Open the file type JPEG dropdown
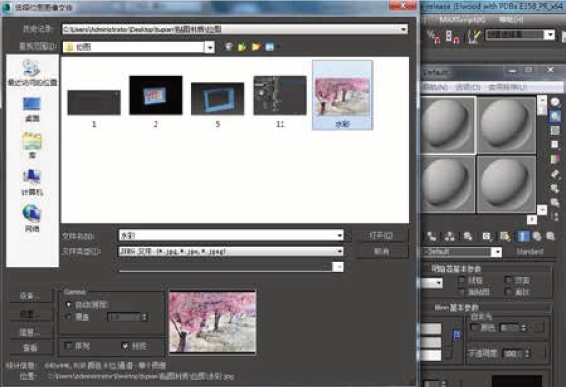The image size is (566, 387). click(x=340, y=251)
